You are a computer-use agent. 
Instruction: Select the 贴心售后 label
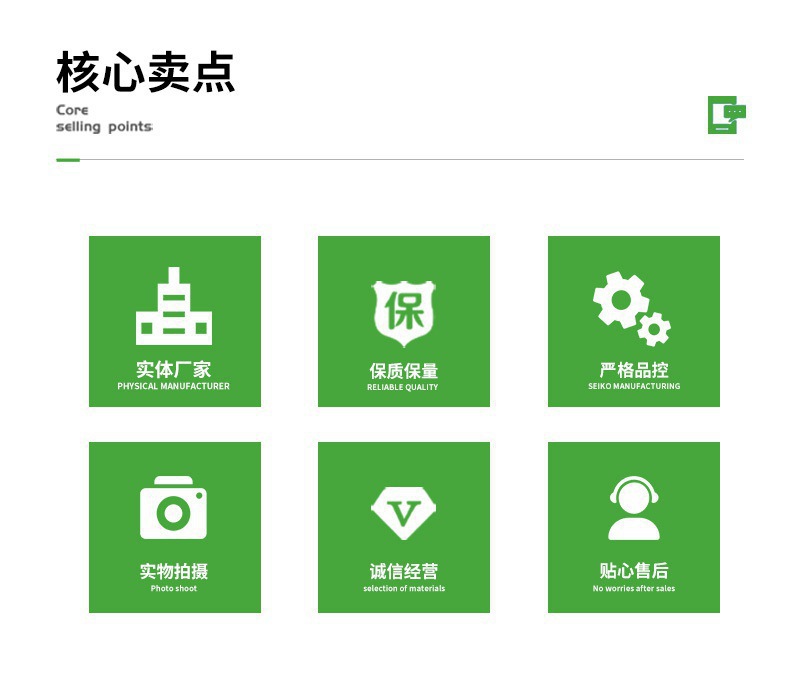pos(634,571)
